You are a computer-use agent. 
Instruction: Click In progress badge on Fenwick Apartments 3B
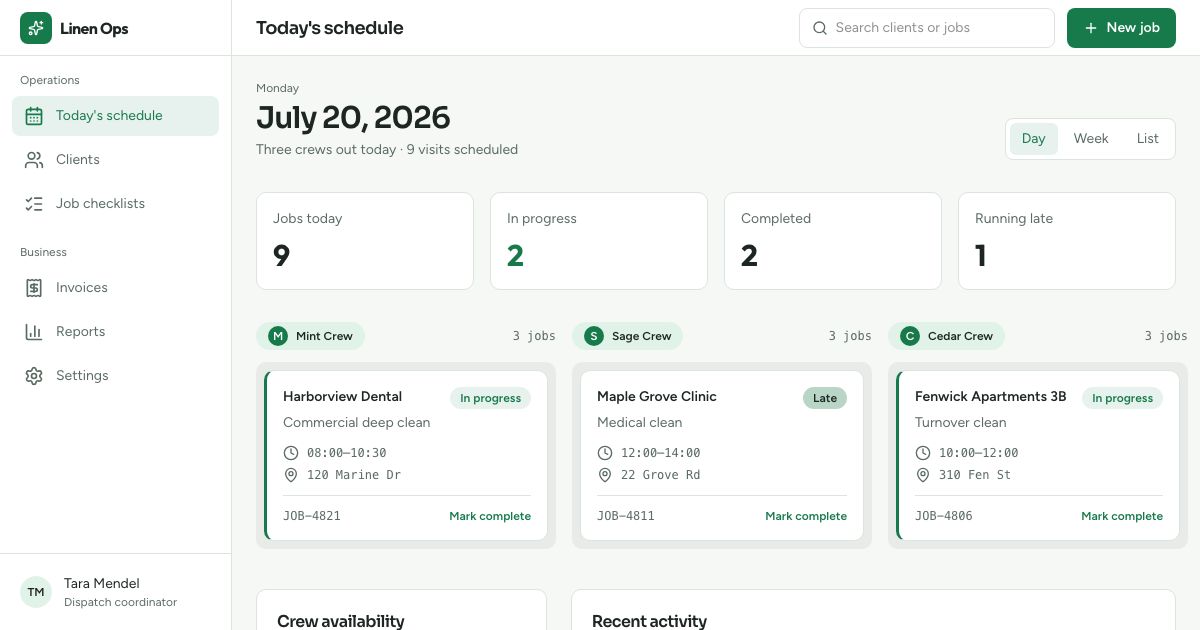tap(1122, 398)
